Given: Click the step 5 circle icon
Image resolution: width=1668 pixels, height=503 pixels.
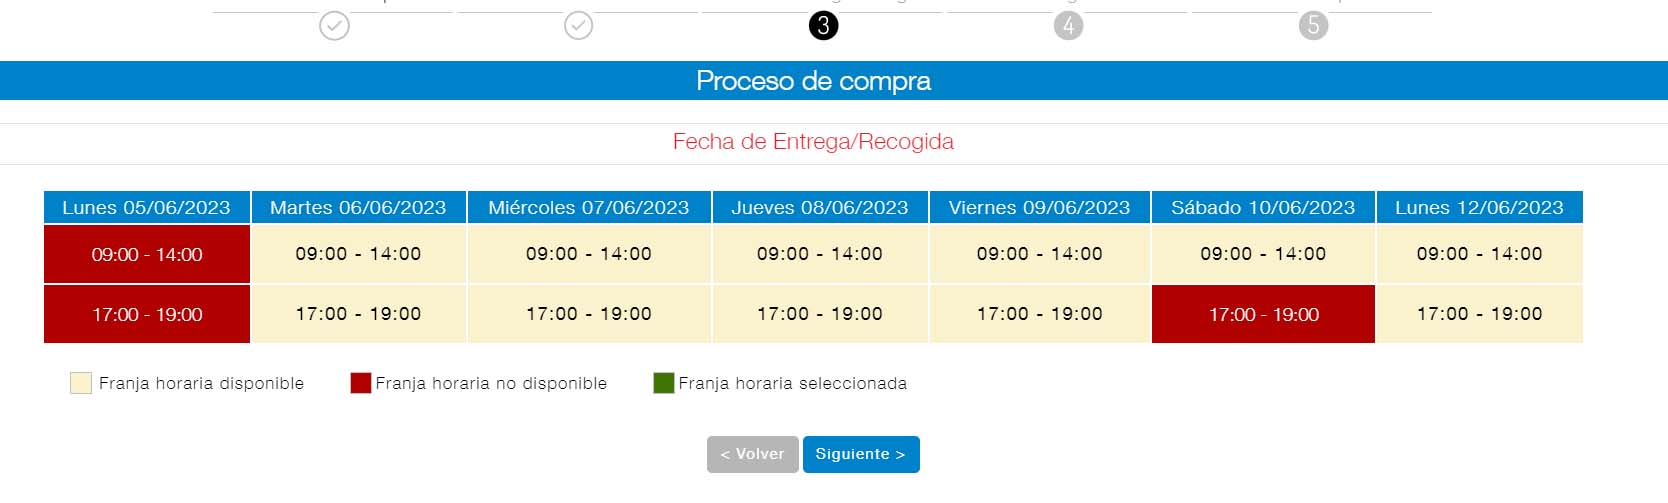Looking at the screenshot, I should (x=1313, y=25).
